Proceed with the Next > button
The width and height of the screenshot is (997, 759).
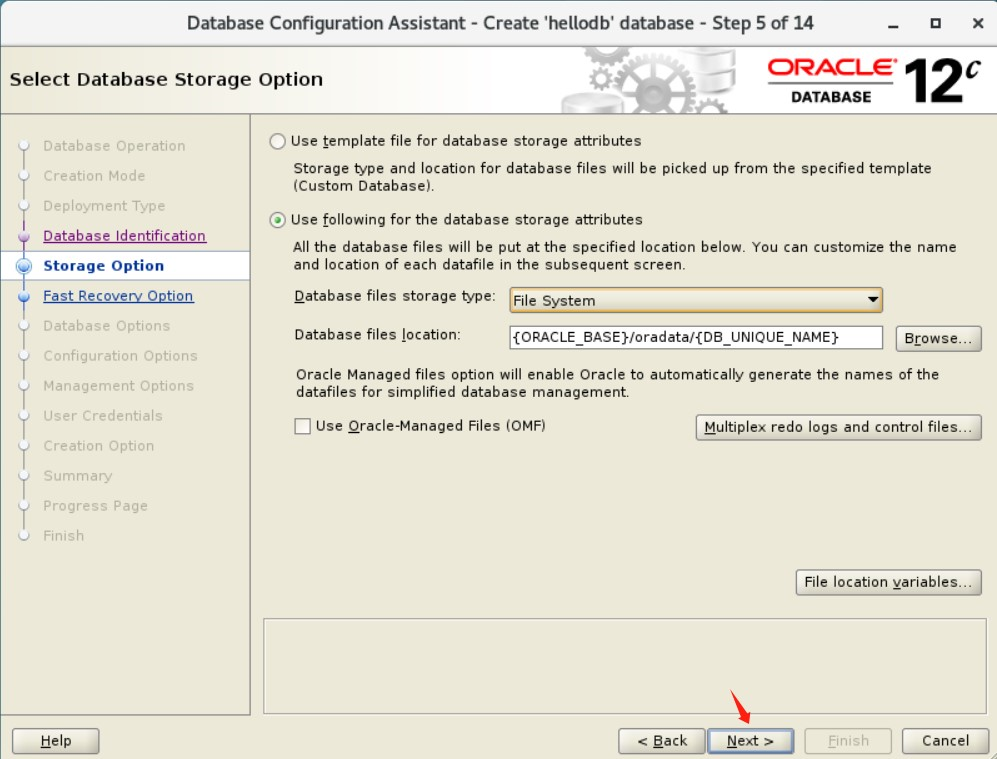point(750,741)
